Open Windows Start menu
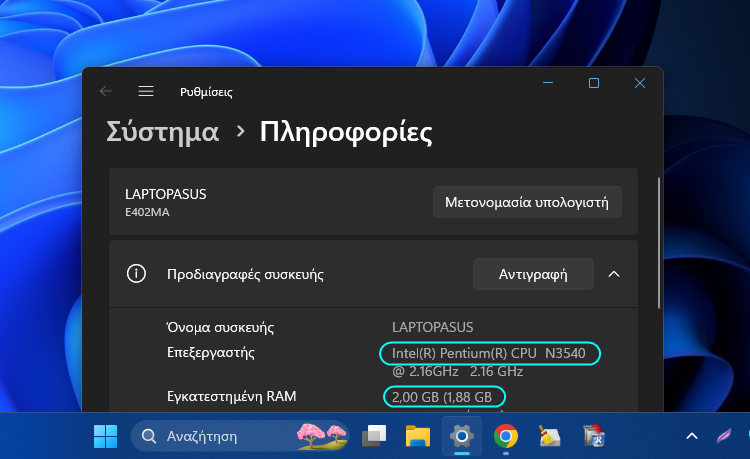The image size is (750, 459). tap(104, 436)
